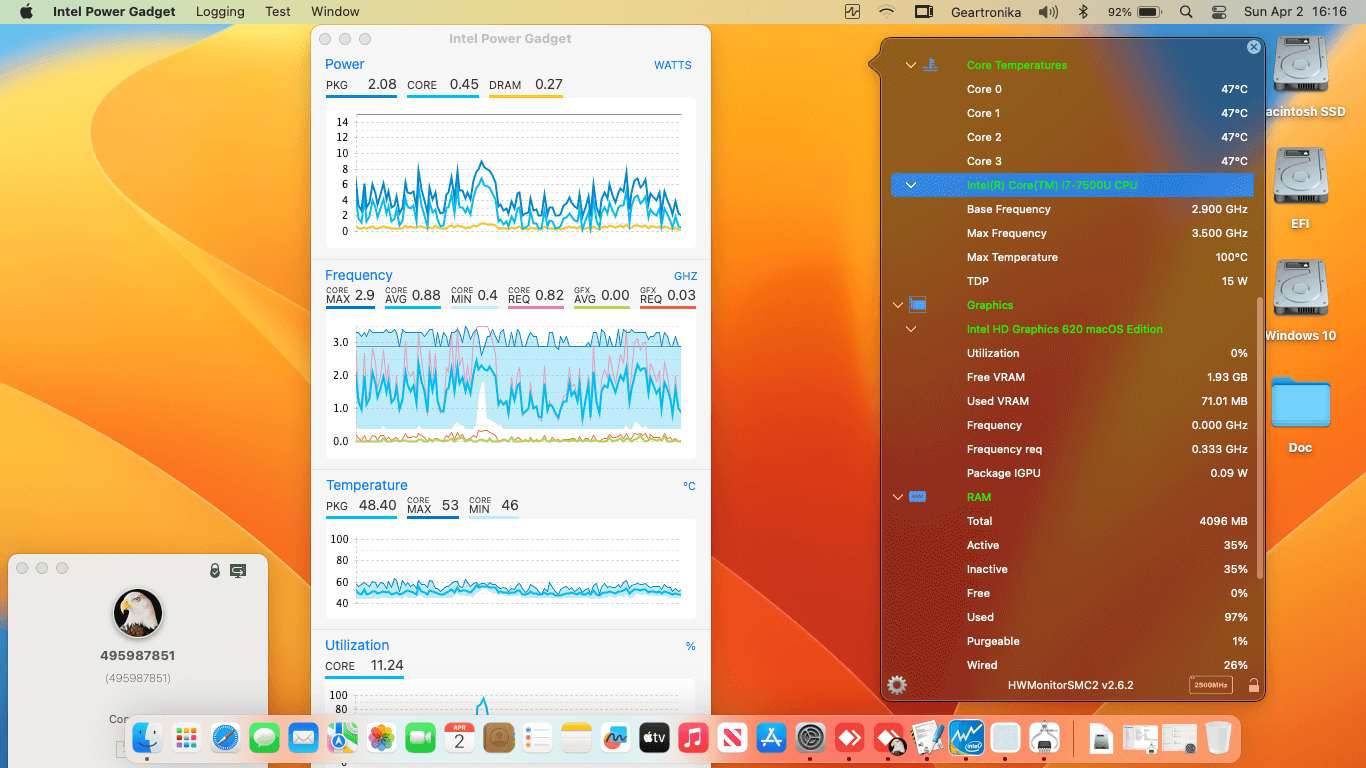Open the Intel Power Gadget app menu

point(114,12)
